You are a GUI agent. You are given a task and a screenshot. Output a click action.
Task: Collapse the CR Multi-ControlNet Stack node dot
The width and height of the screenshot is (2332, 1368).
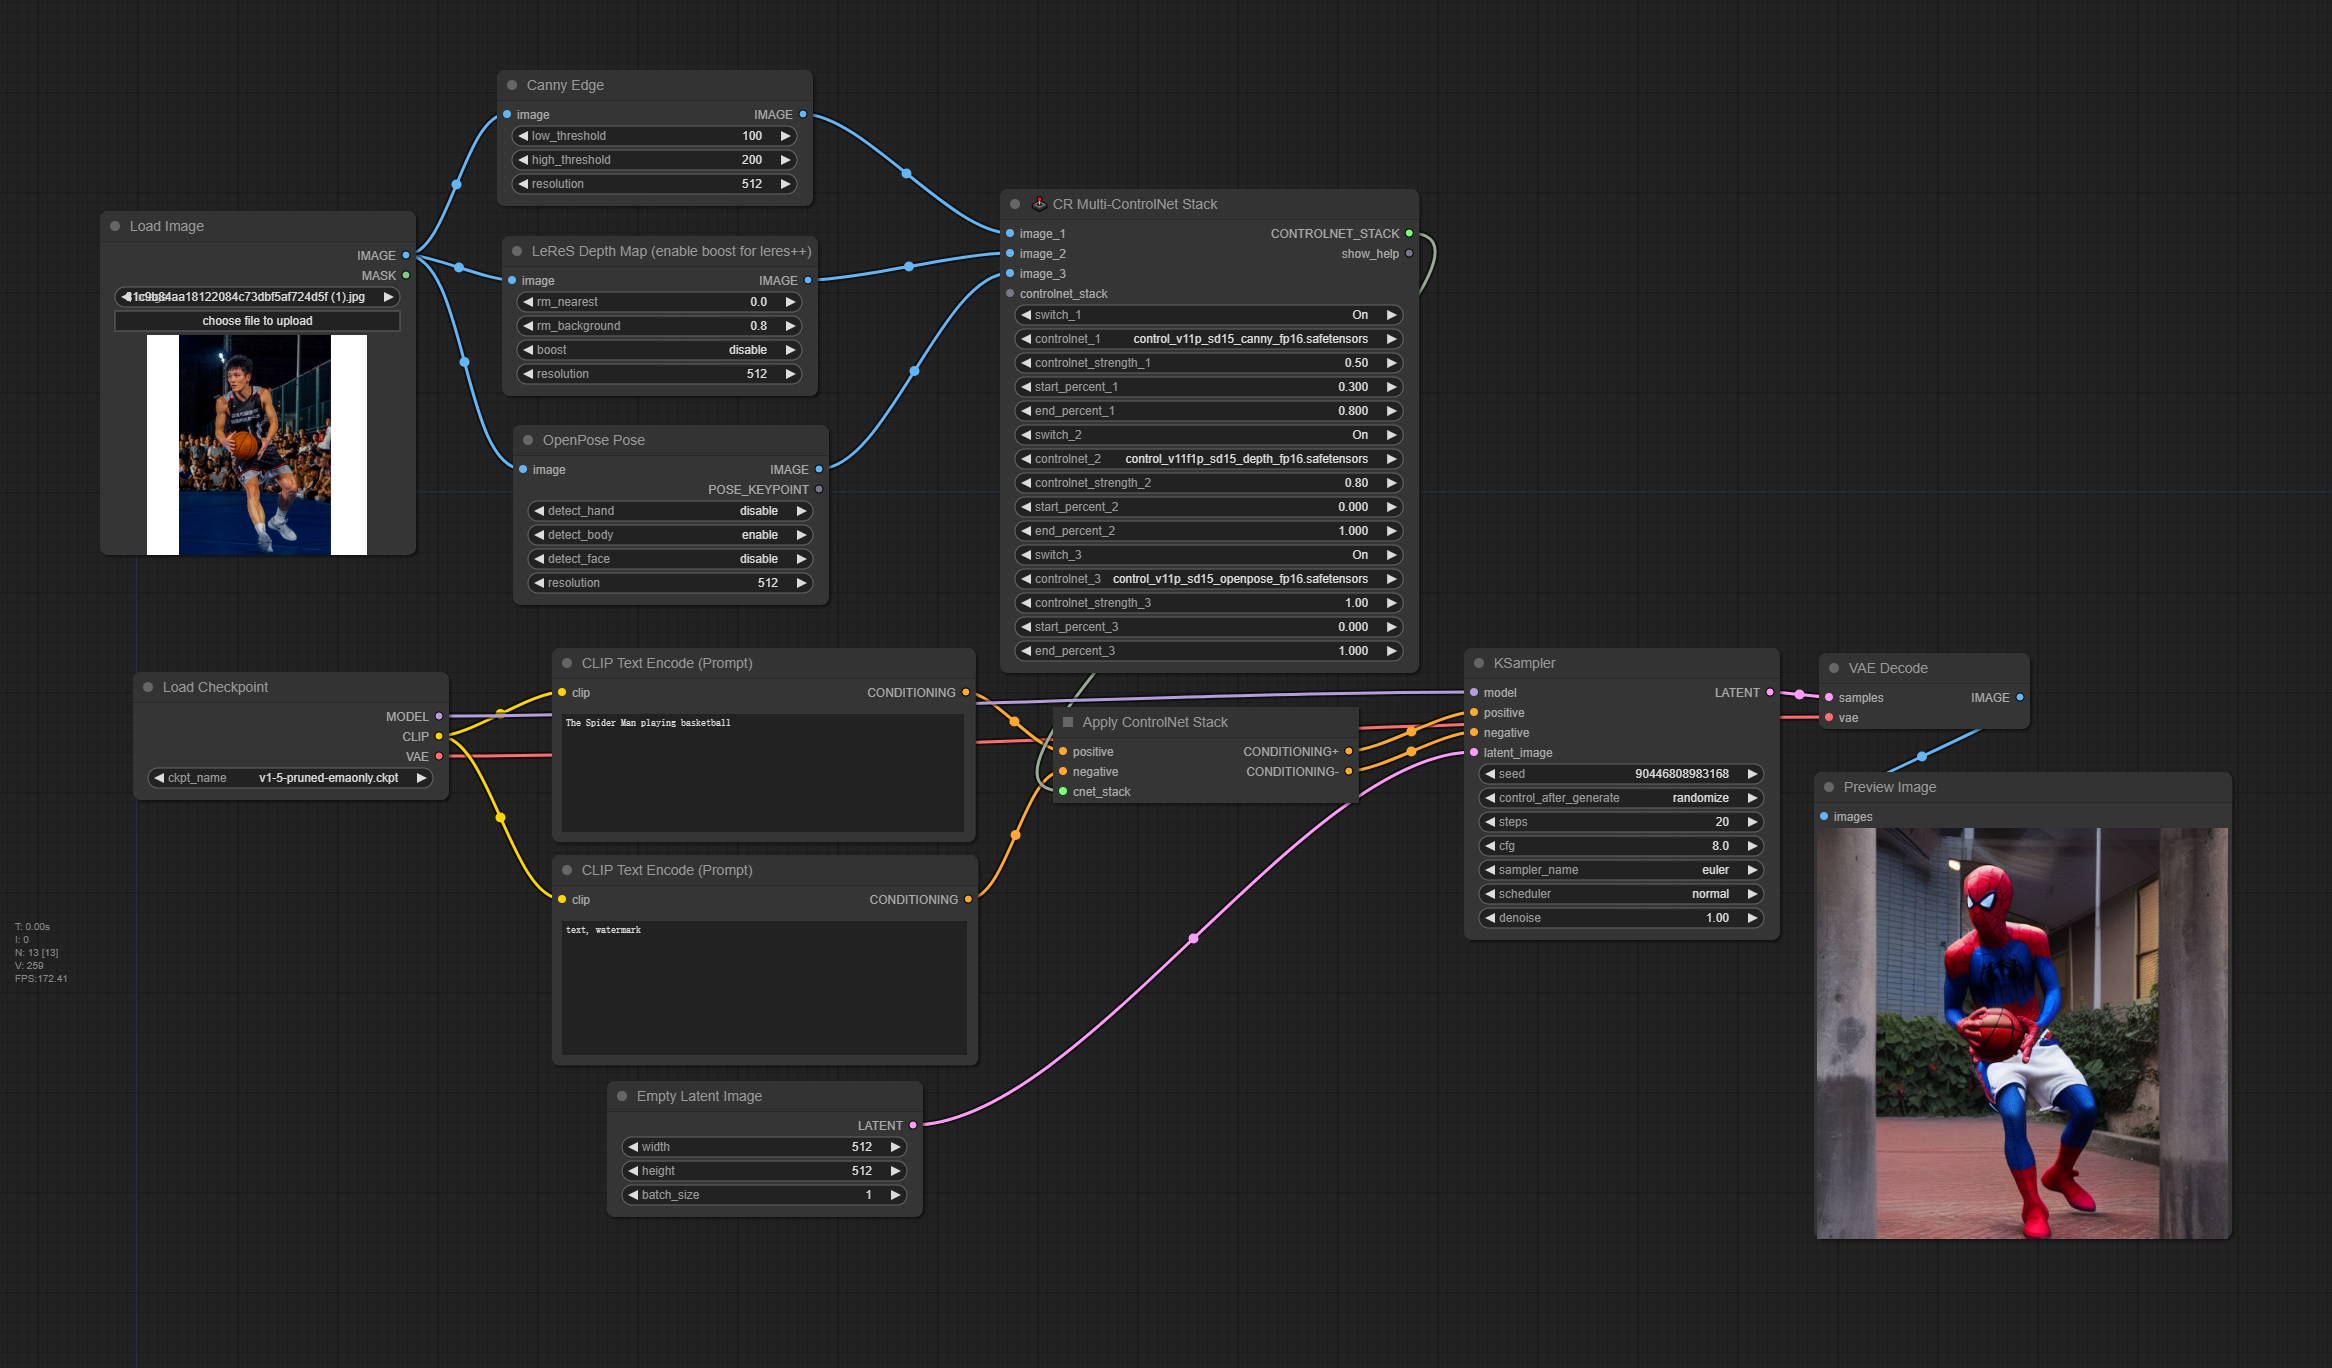pyautogui.click(x=1015, y=204)
